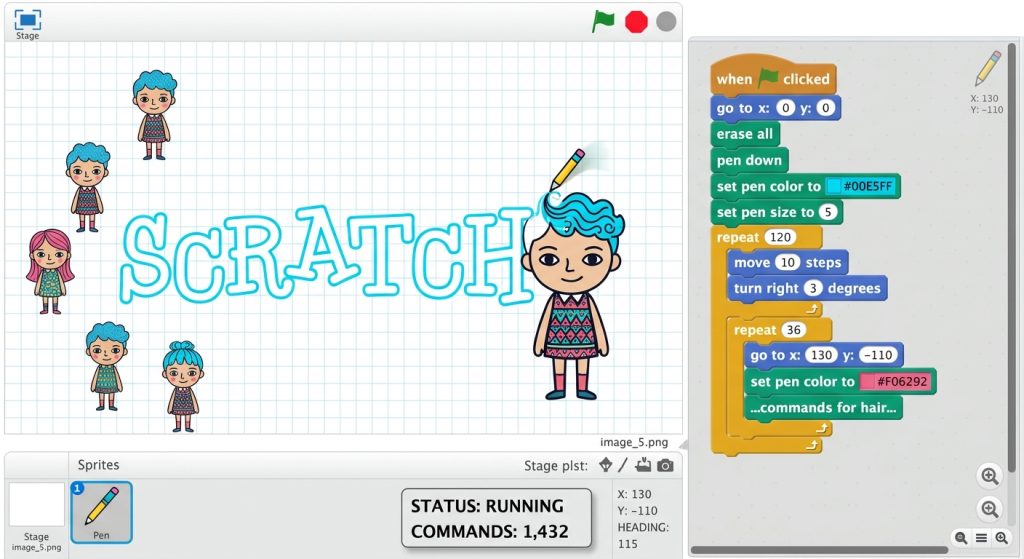Click the 'HEADING: 115' readout
The image size is (1024, 559).
click(643, 535)
